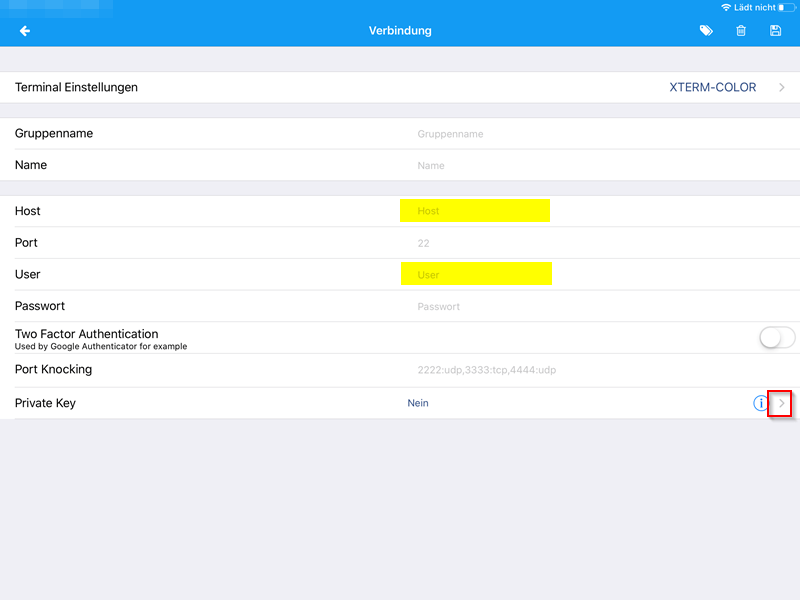Edit the Port field showing 22
The height and width of the screenshot is (600, 800).
(x=500, y=243)
